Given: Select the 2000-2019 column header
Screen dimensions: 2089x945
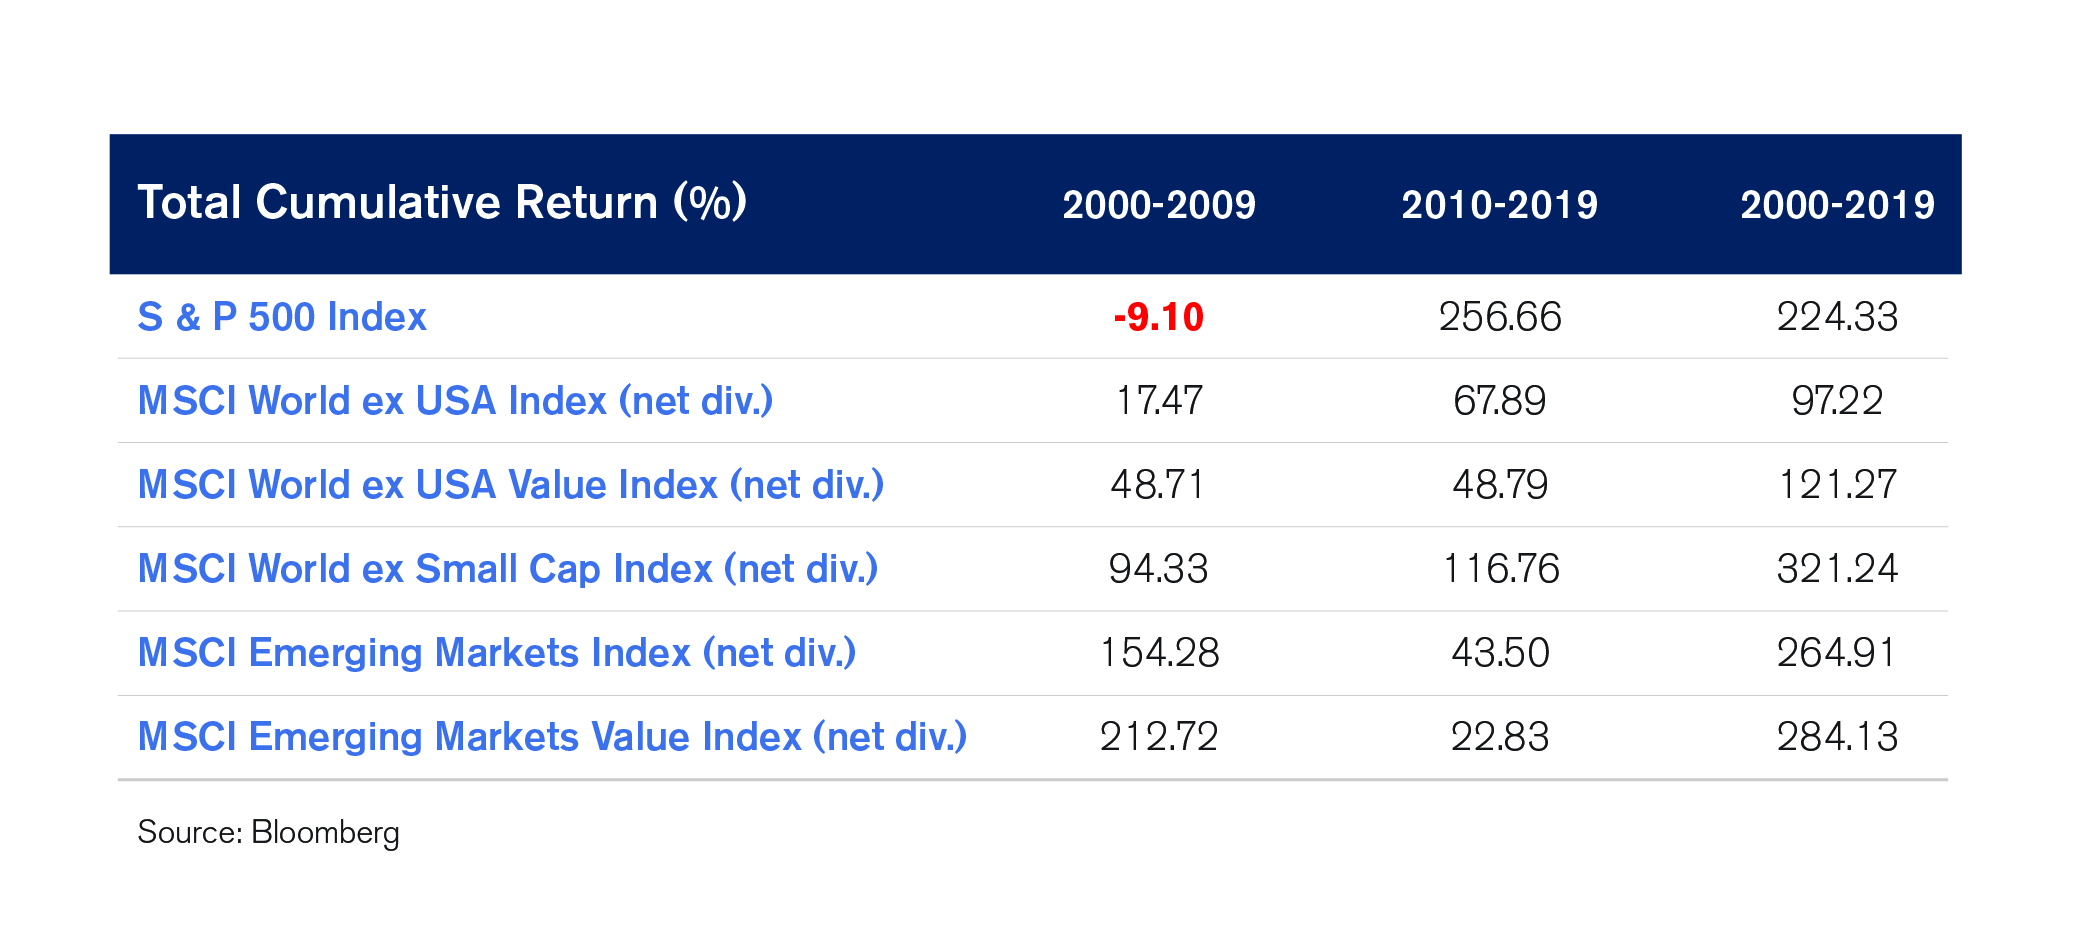Looking at the screenshot, I should point(1838,205).
